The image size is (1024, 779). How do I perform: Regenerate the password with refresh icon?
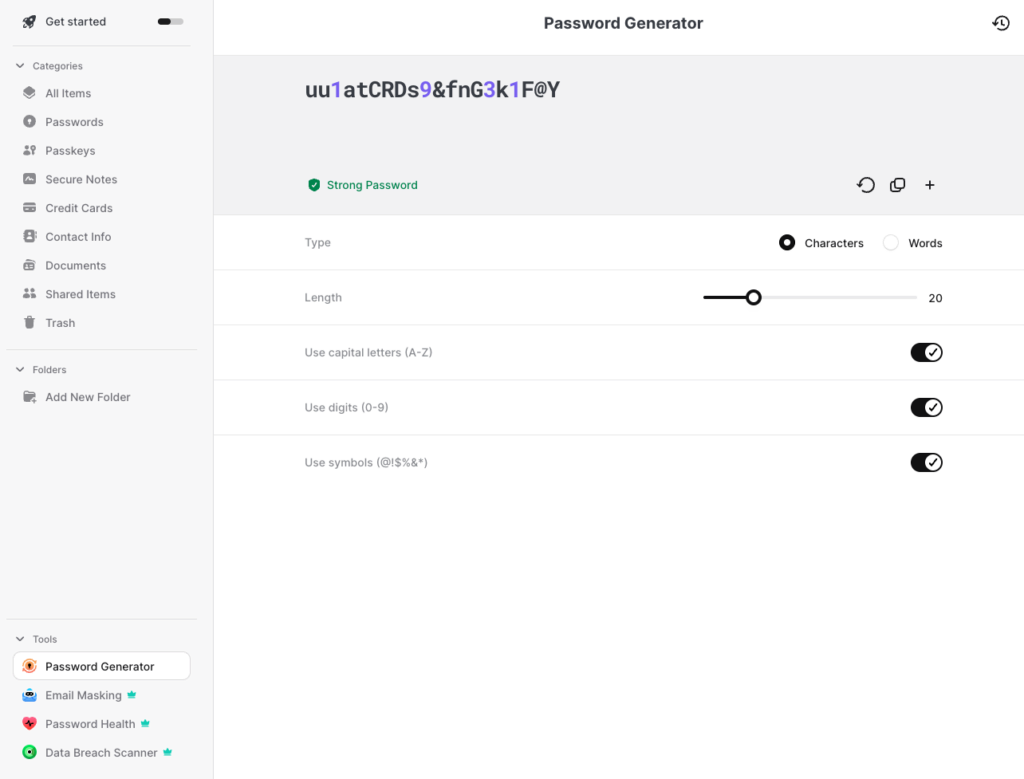coord(865,185)
